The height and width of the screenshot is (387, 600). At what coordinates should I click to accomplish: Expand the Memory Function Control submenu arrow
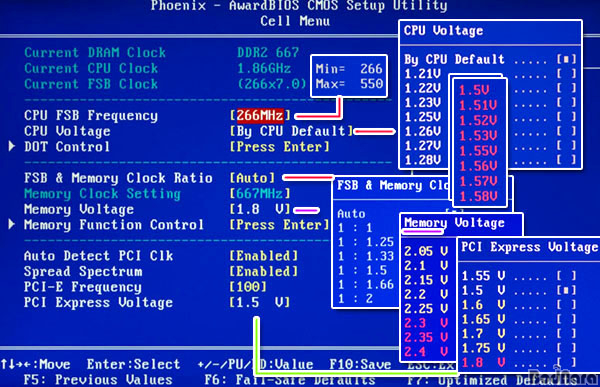pos(11,224)
